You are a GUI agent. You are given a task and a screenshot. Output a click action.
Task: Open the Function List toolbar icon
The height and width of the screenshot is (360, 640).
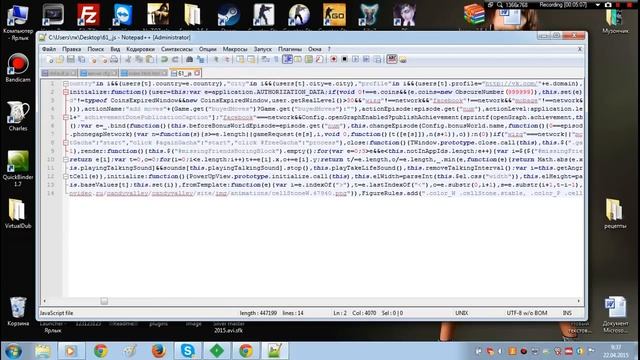pos(320,60)
